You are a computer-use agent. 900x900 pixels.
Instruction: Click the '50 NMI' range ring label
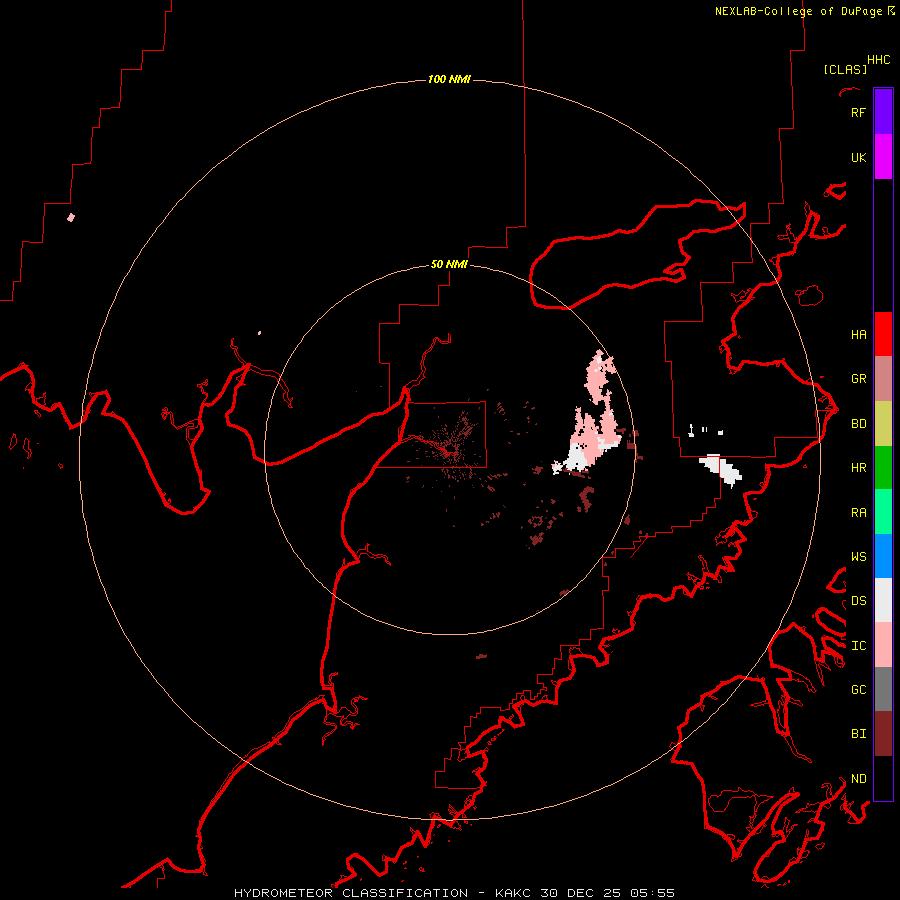449,264
